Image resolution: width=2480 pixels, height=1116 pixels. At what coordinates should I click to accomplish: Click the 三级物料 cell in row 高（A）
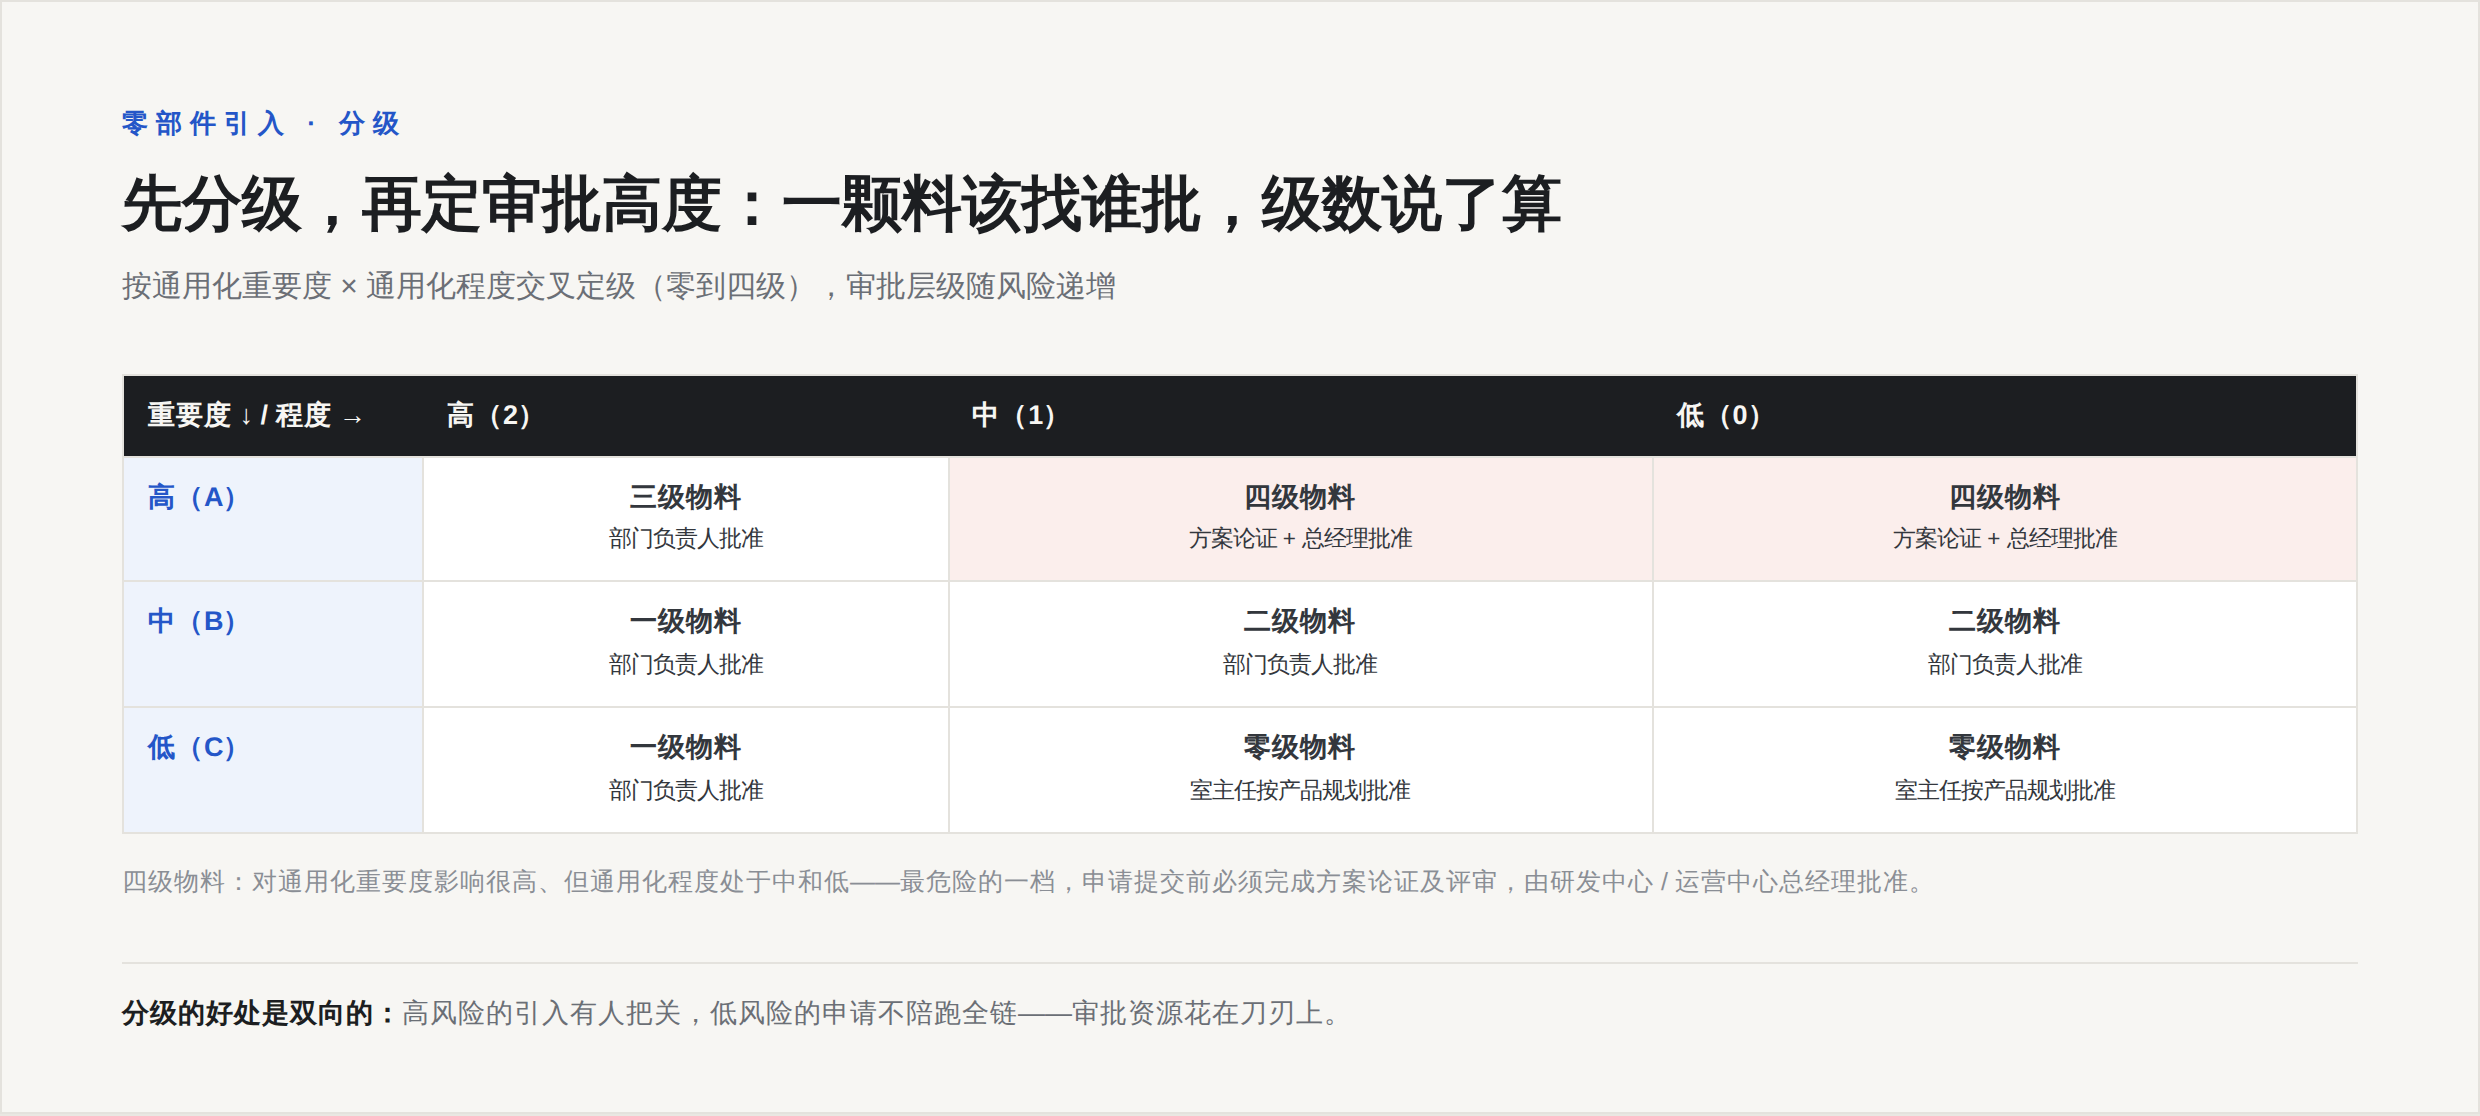pyautogui.click(x=686, y=519)
